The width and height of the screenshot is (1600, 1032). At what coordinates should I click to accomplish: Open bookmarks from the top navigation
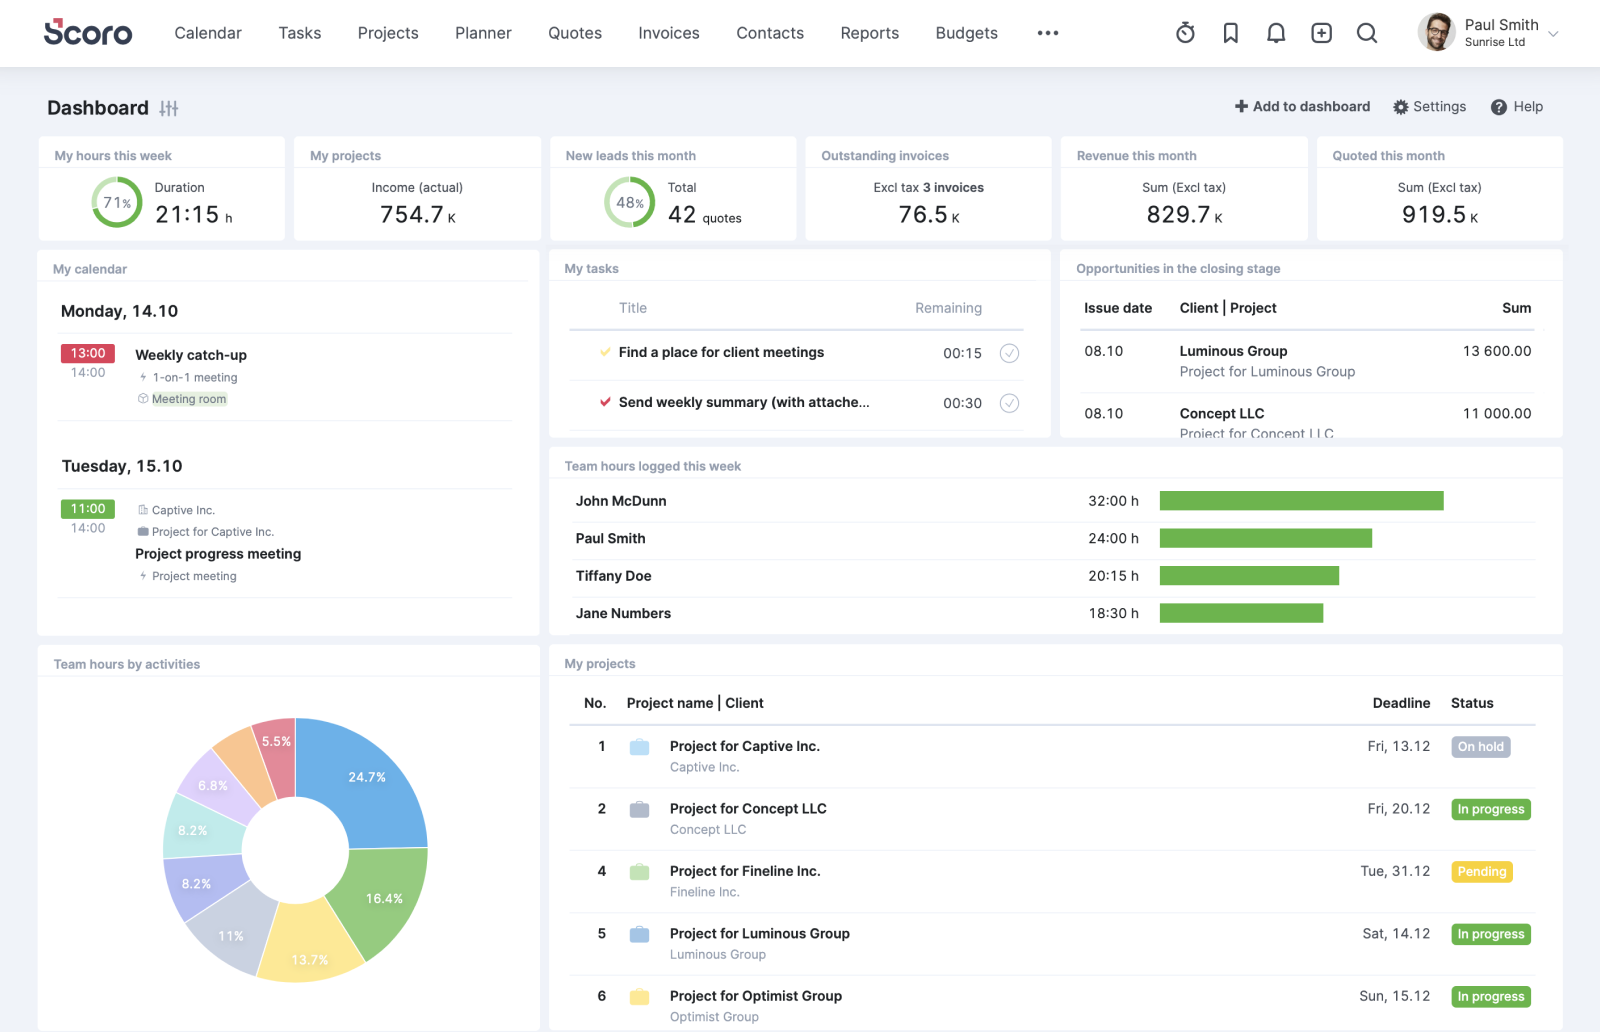pyautogui.click(x=1231, y=32)
